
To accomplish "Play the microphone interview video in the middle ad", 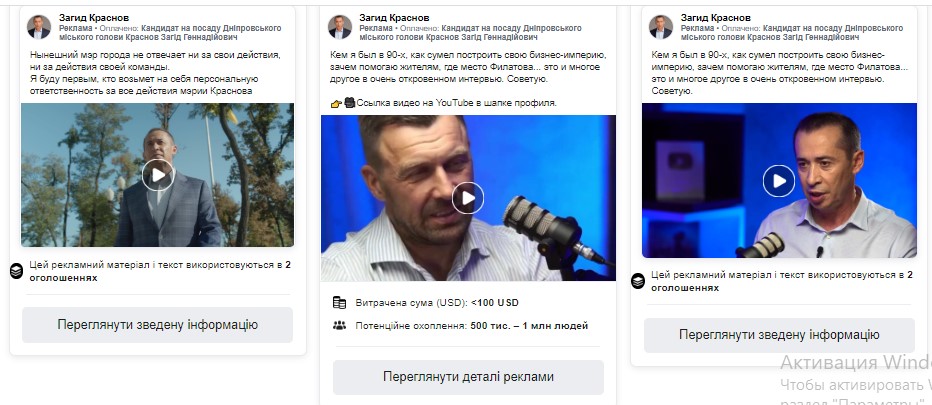I will click(468, 198).
